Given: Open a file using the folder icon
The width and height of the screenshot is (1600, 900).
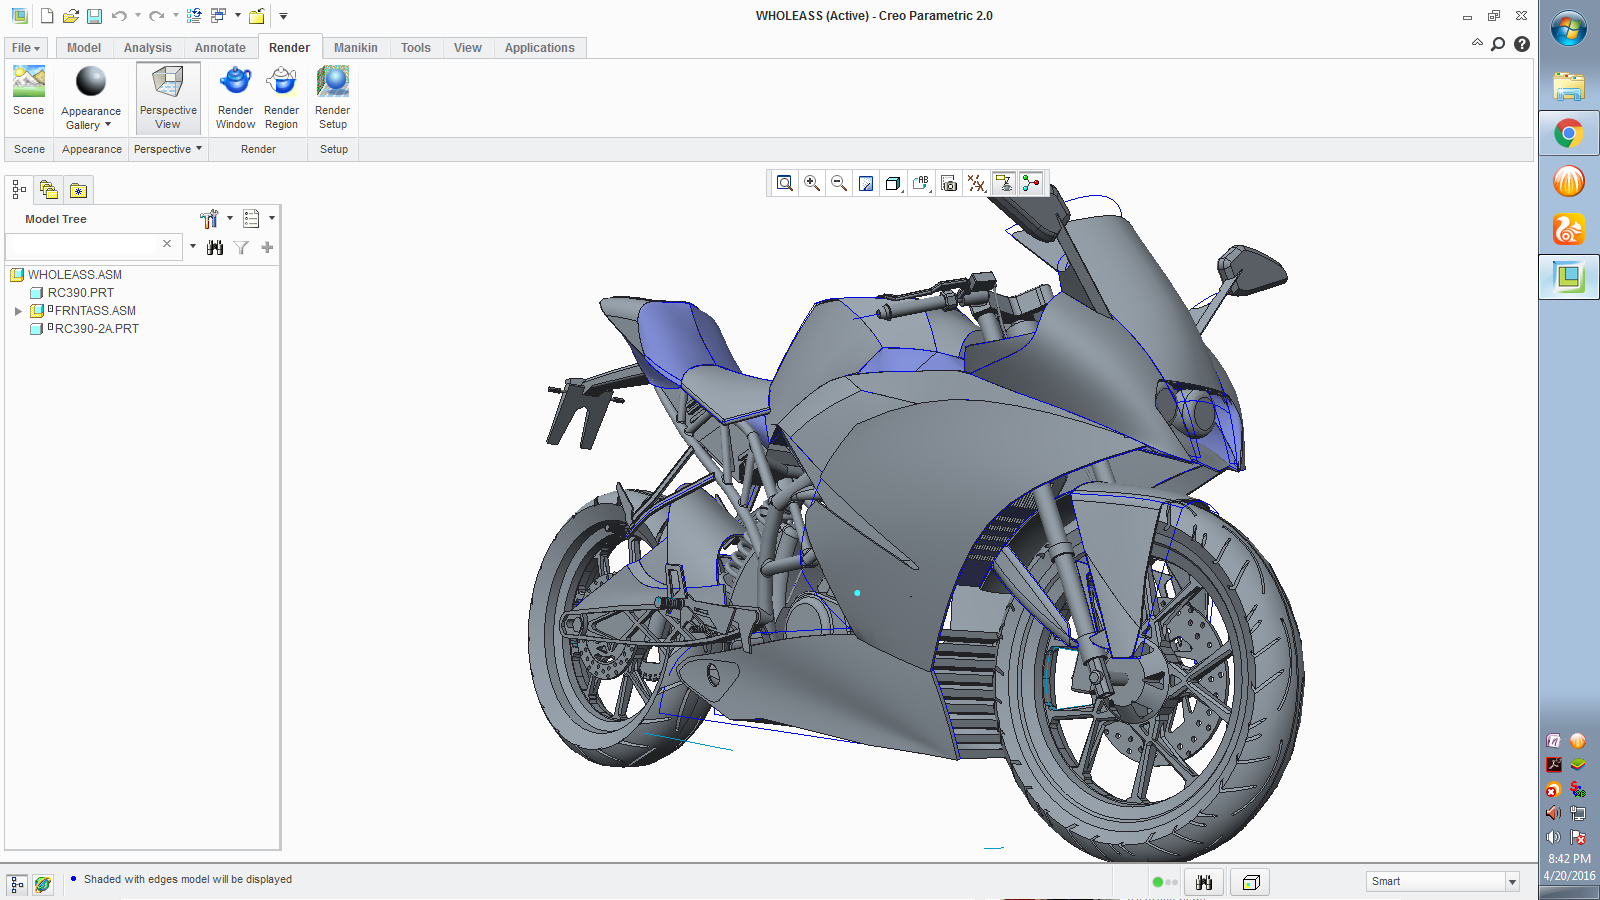Looking at the screenshot, I should (70, 16).
